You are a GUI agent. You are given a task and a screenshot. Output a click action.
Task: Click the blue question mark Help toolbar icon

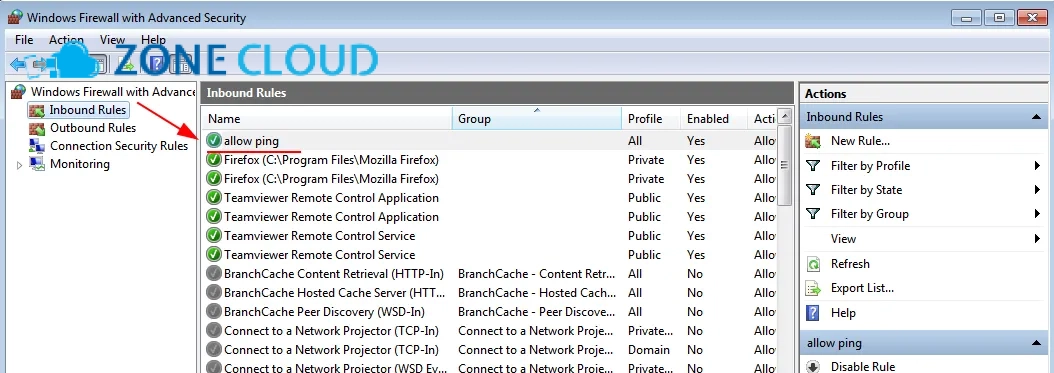click(x=157, y=65)
